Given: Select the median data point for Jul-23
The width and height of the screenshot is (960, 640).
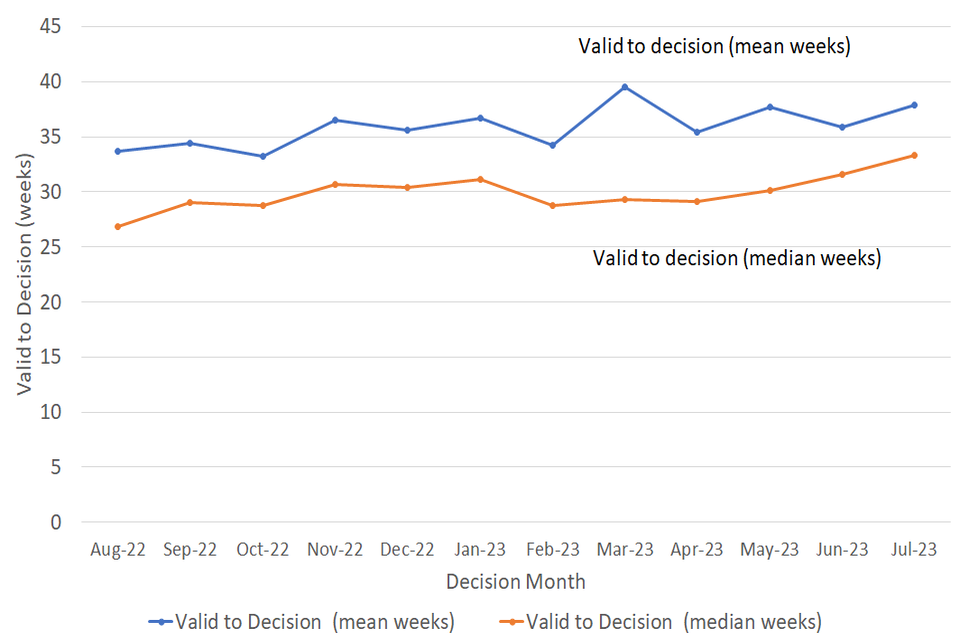Looking at the screenshot, I should coord(914,155).
